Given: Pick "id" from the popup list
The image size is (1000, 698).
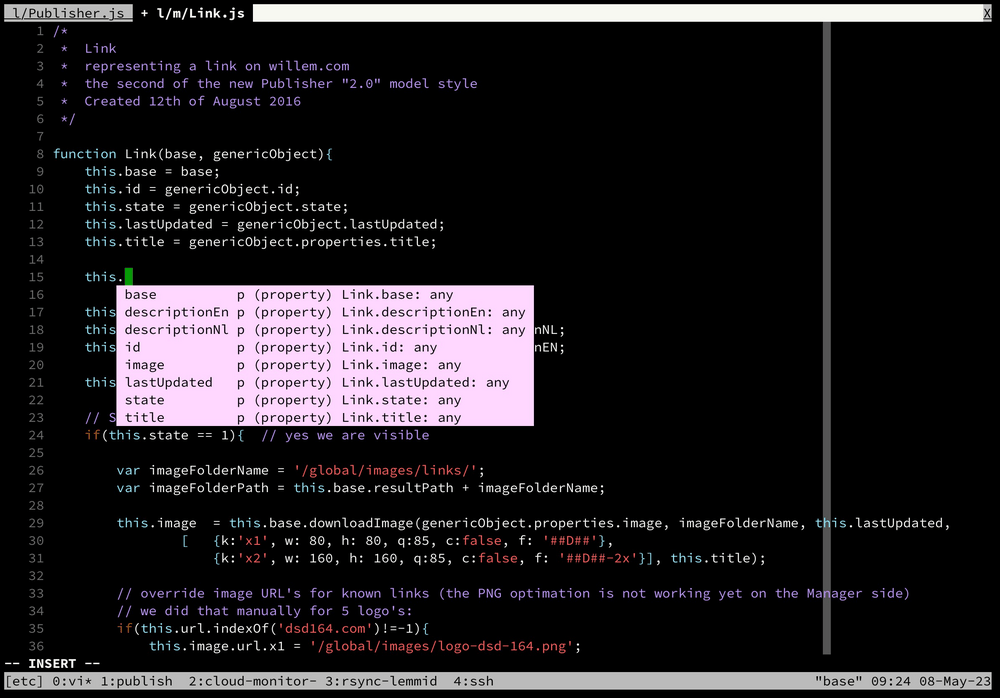Looking at the screenshot, I should coord(131,347).
